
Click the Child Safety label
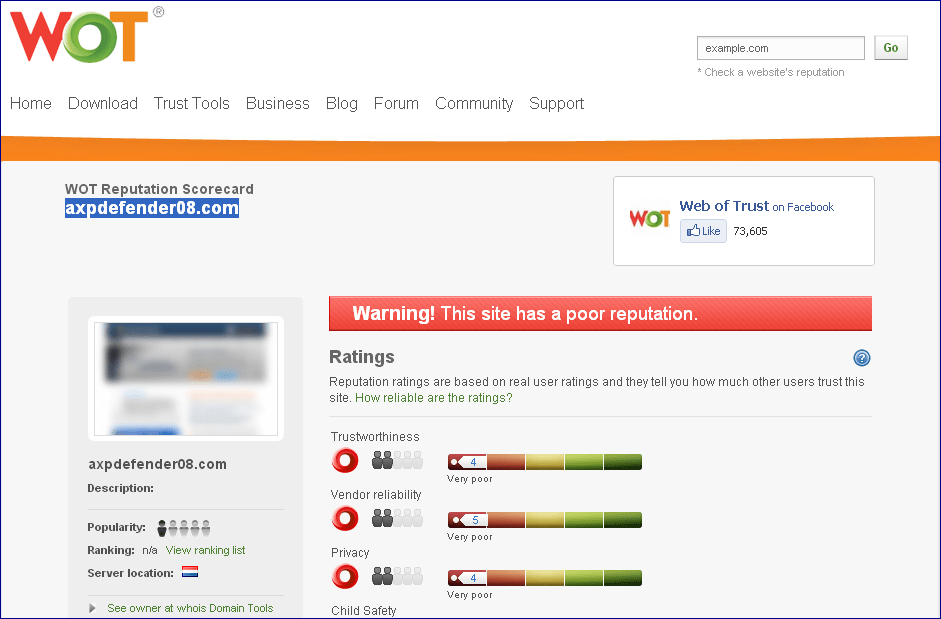[364, 611]
